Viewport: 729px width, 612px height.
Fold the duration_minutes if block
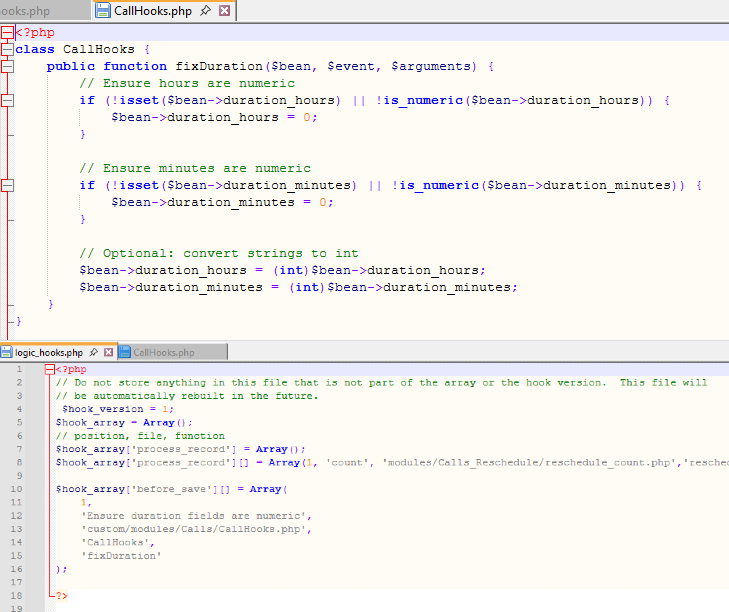click(x=7, y=185)
